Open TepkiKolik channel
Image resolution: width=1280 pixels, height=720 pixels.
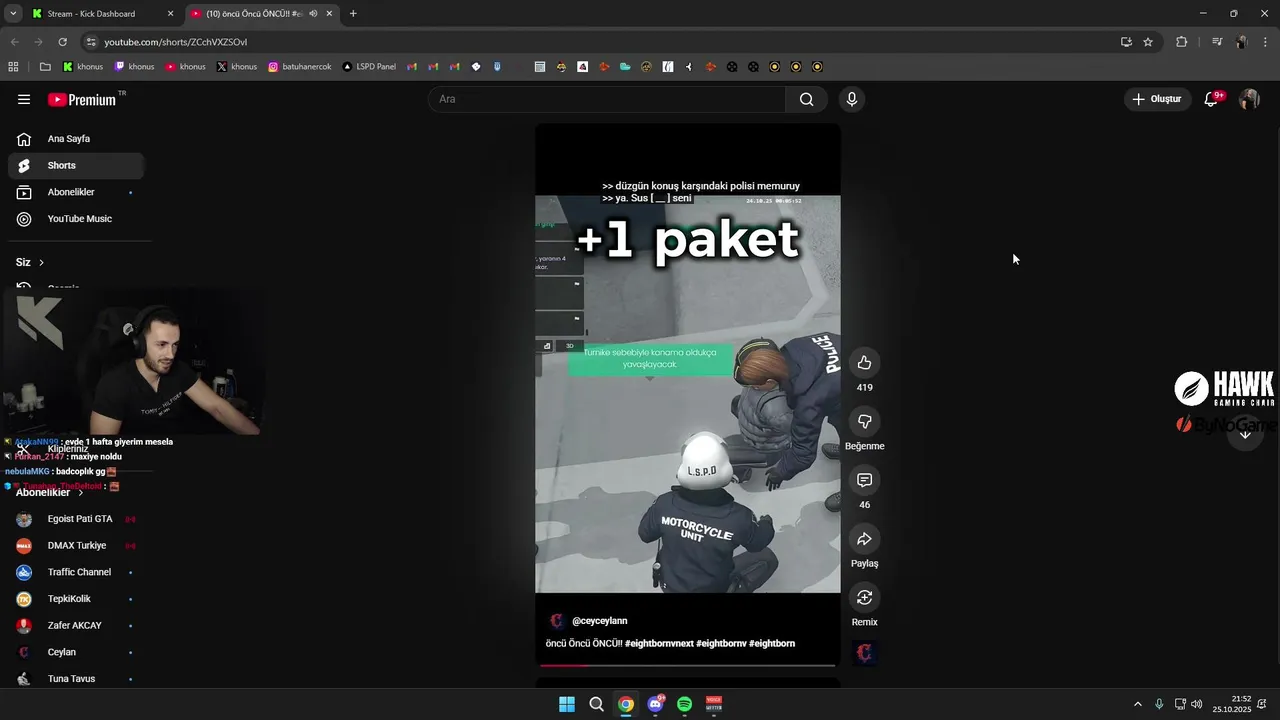[x=77, y=599]
